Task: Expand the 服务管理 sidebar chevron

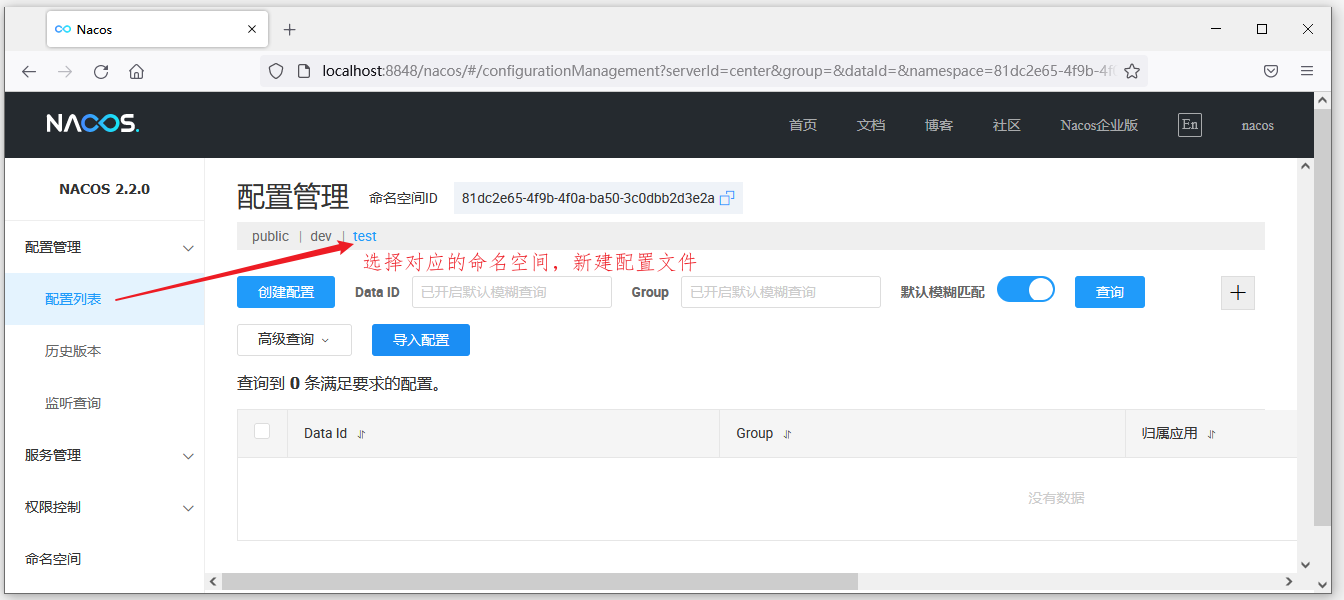Action: coord(188,456)
